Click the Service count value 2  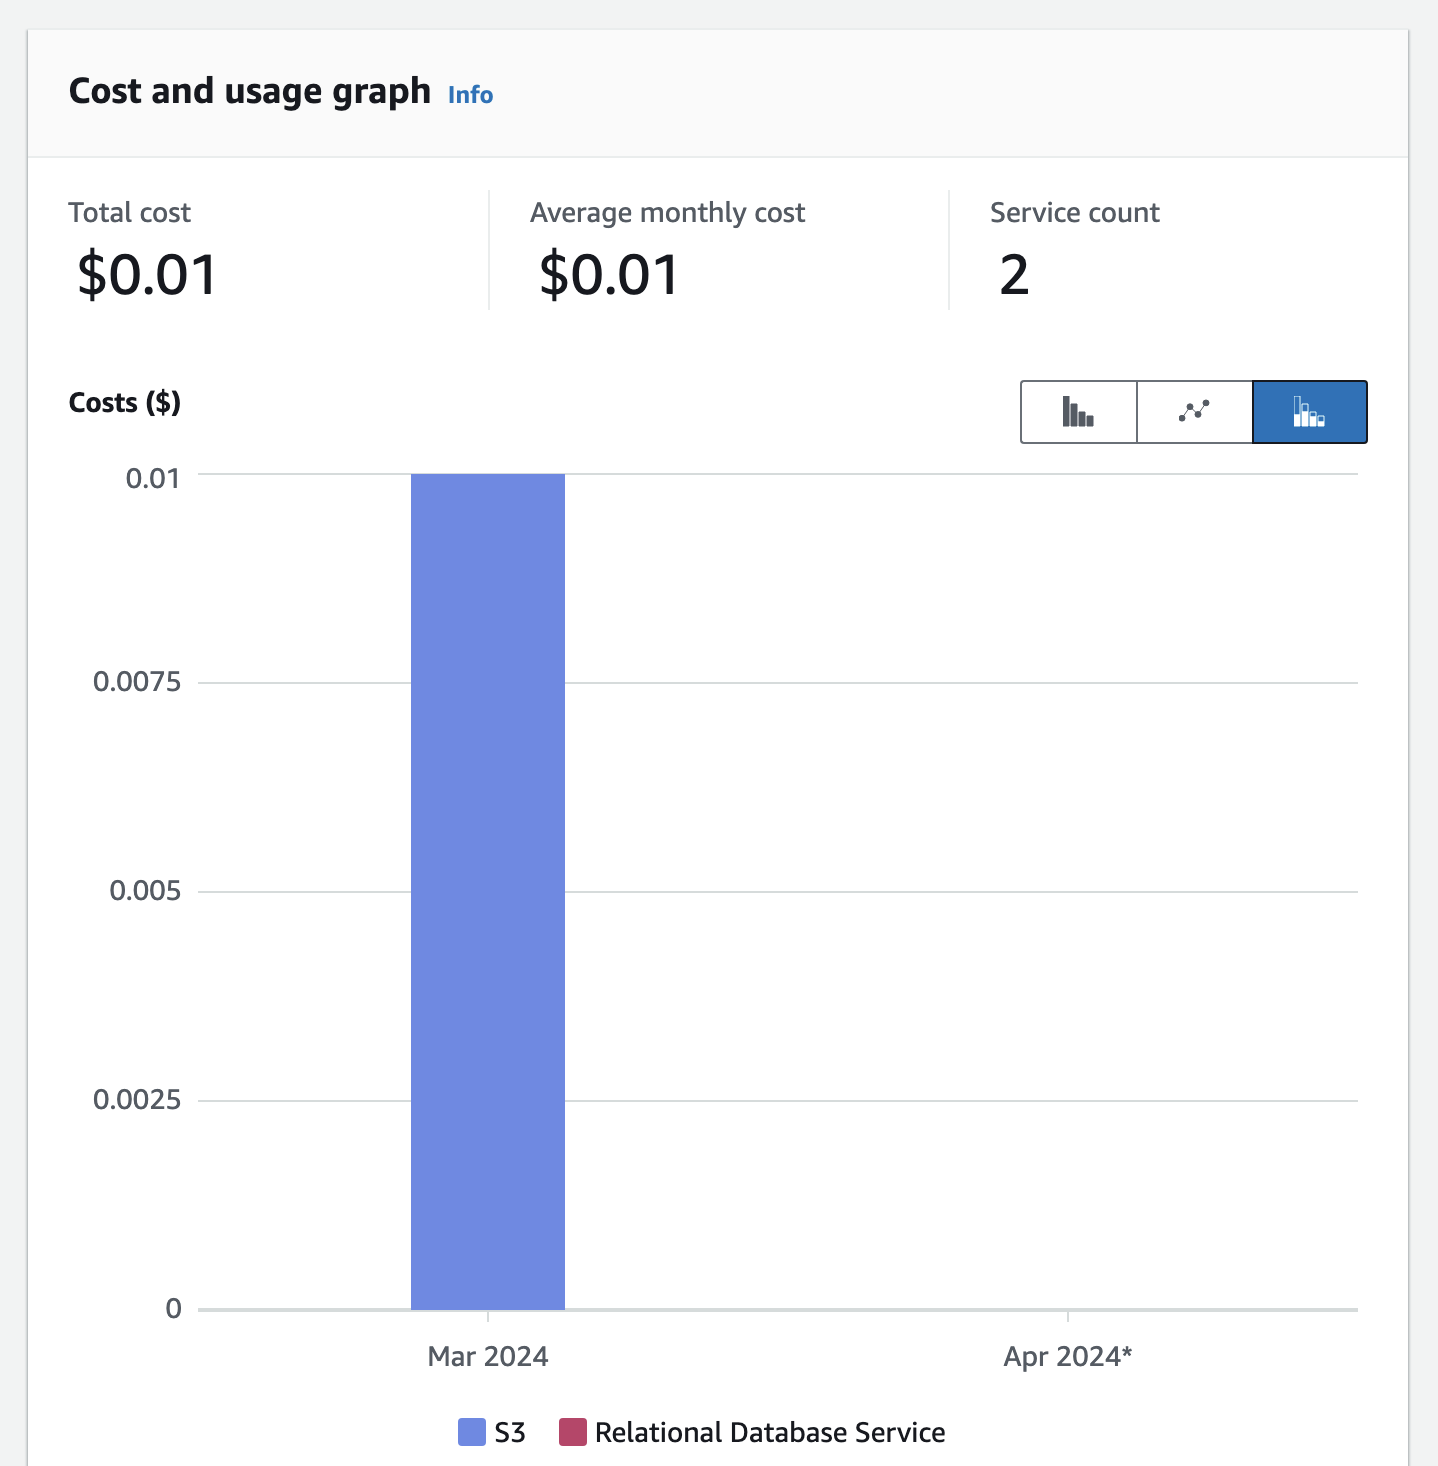point(1014,275)
